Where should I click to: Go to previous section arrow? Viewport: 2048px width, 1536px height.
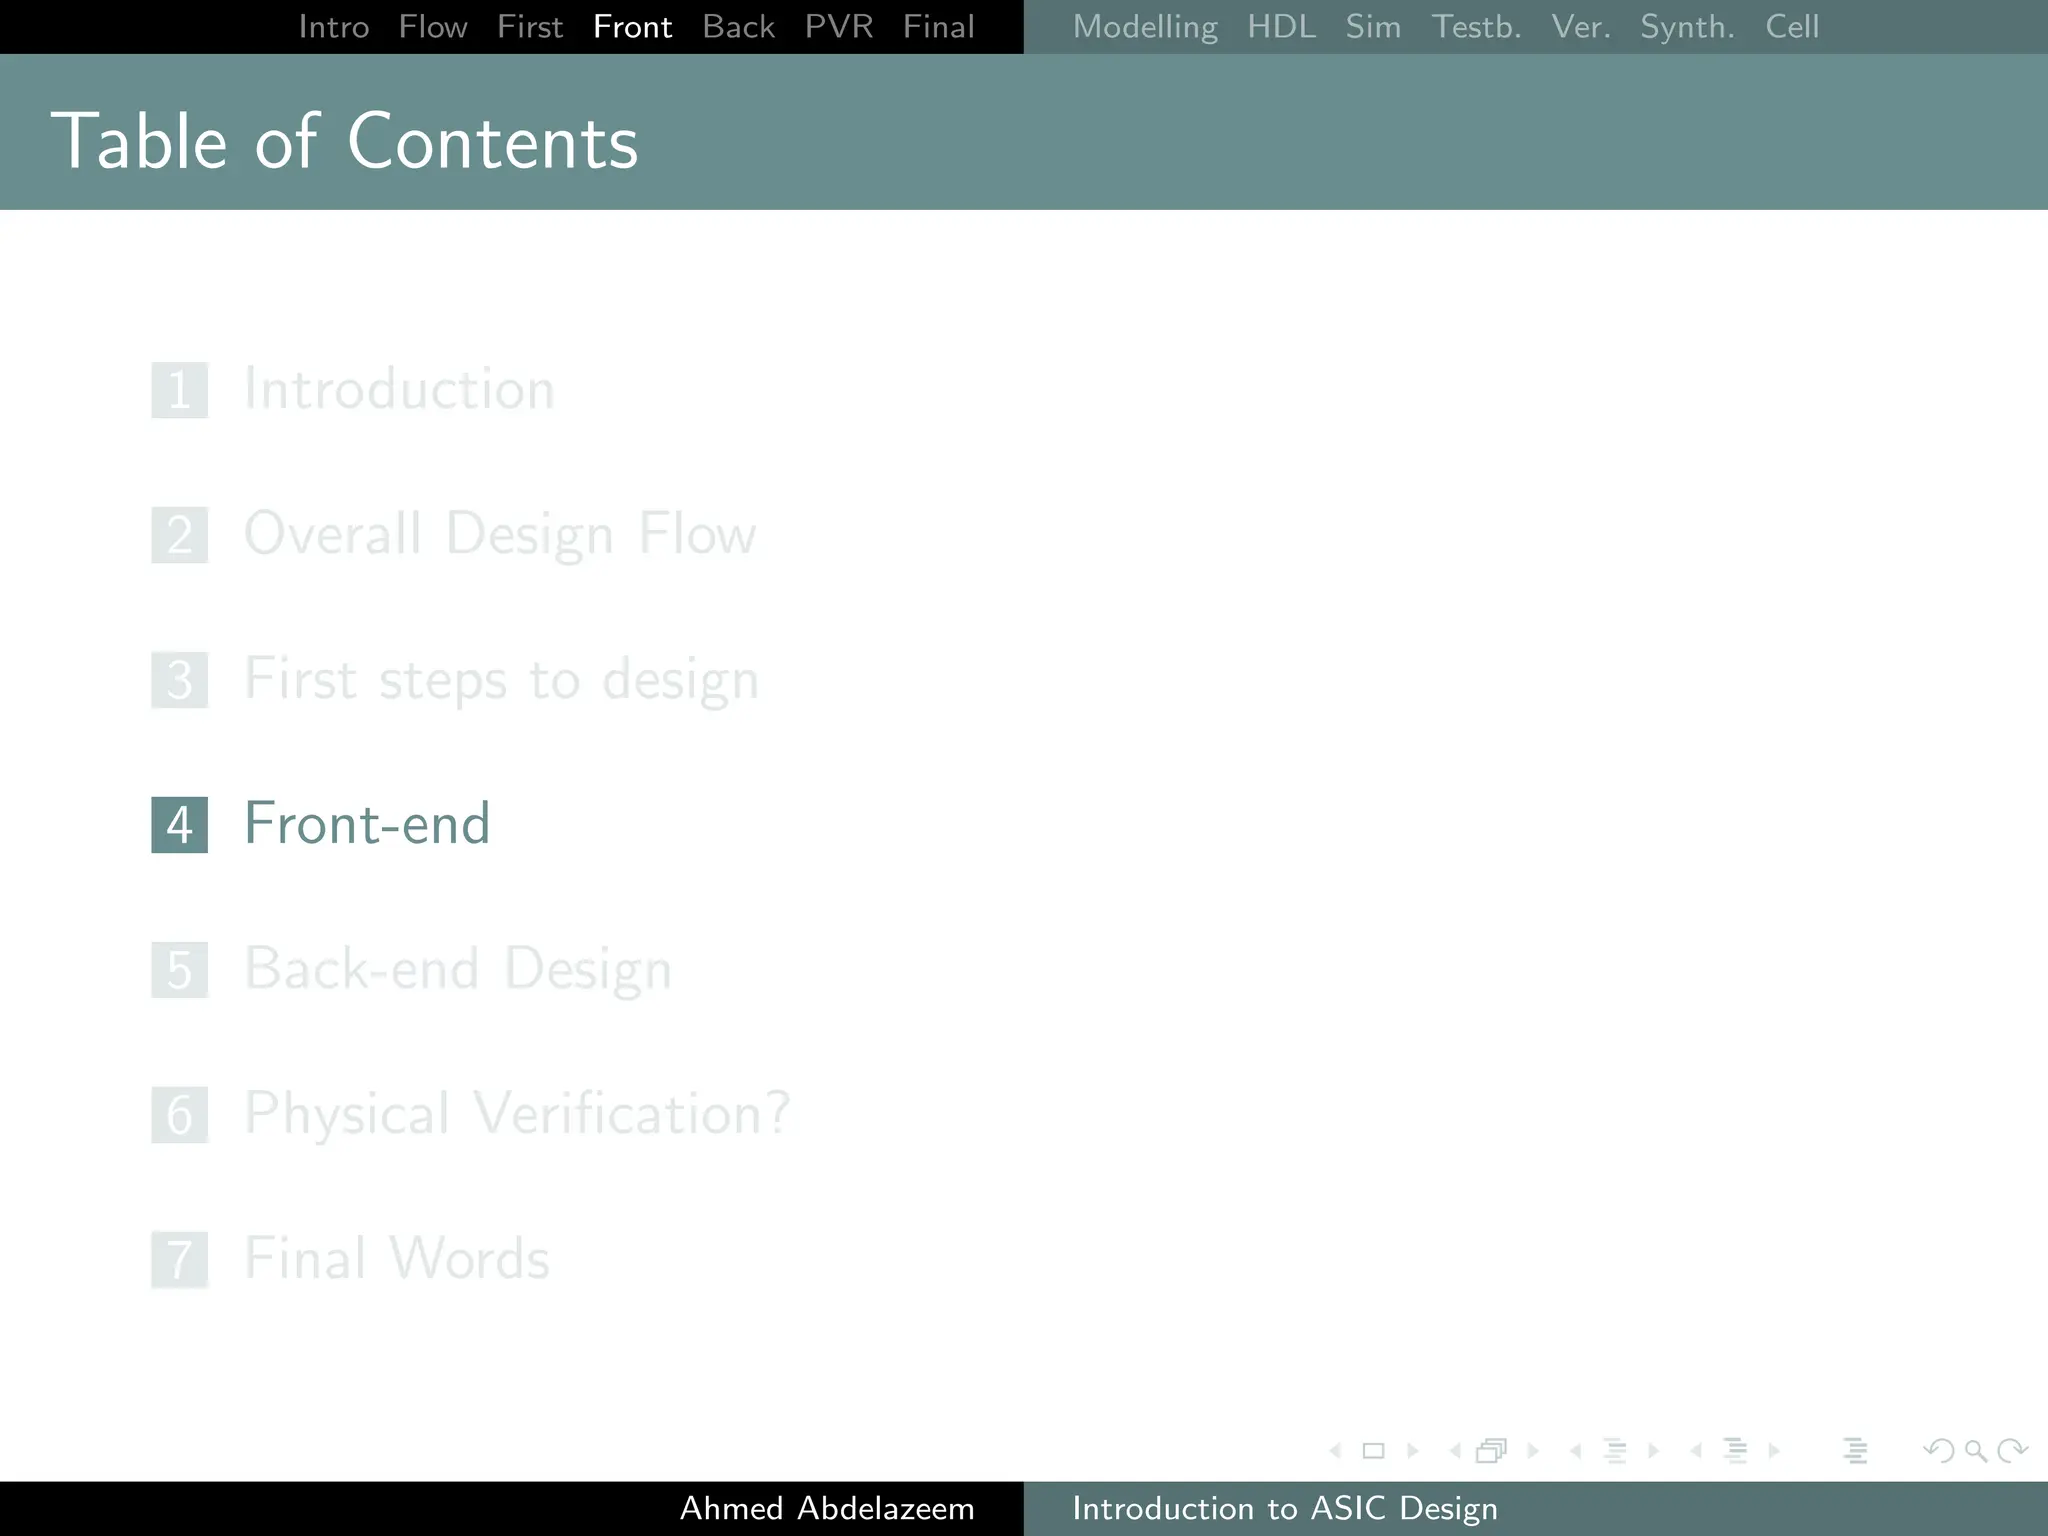click(x=1696, y=1450)
